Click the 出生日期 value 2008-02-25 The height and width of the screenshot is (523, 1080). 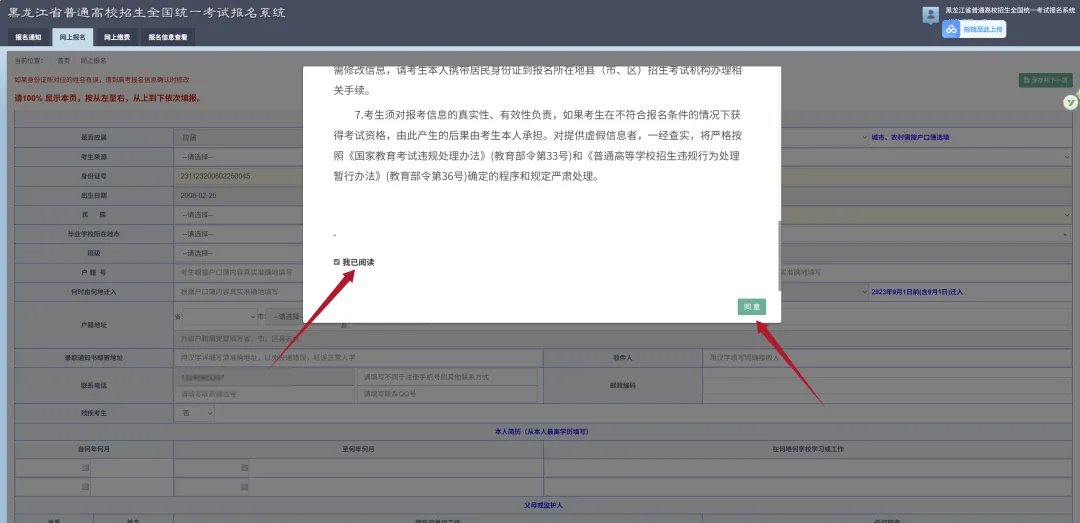pyautogui.click(x=198, y=196)
